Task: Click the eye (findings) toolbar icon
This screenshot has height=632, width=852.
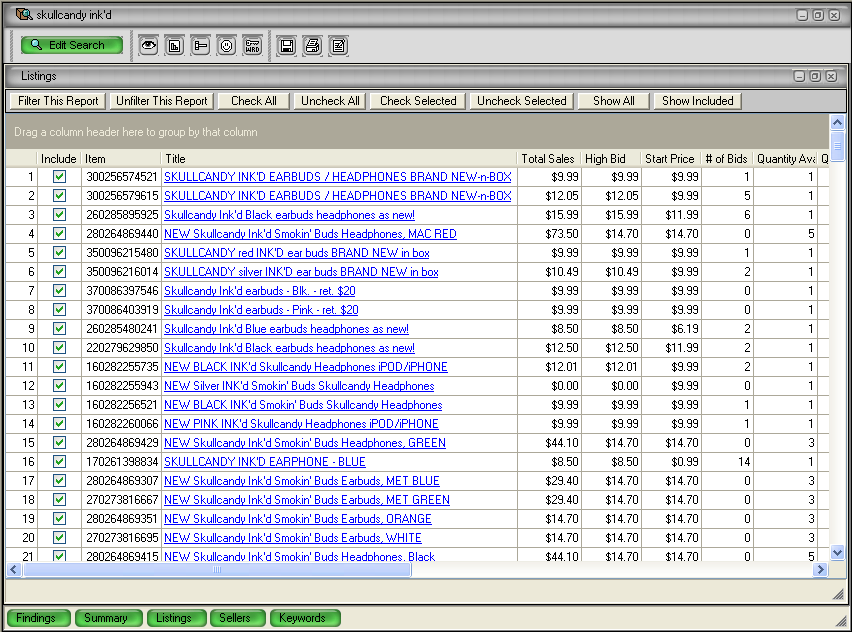Action: coord(148,46)
